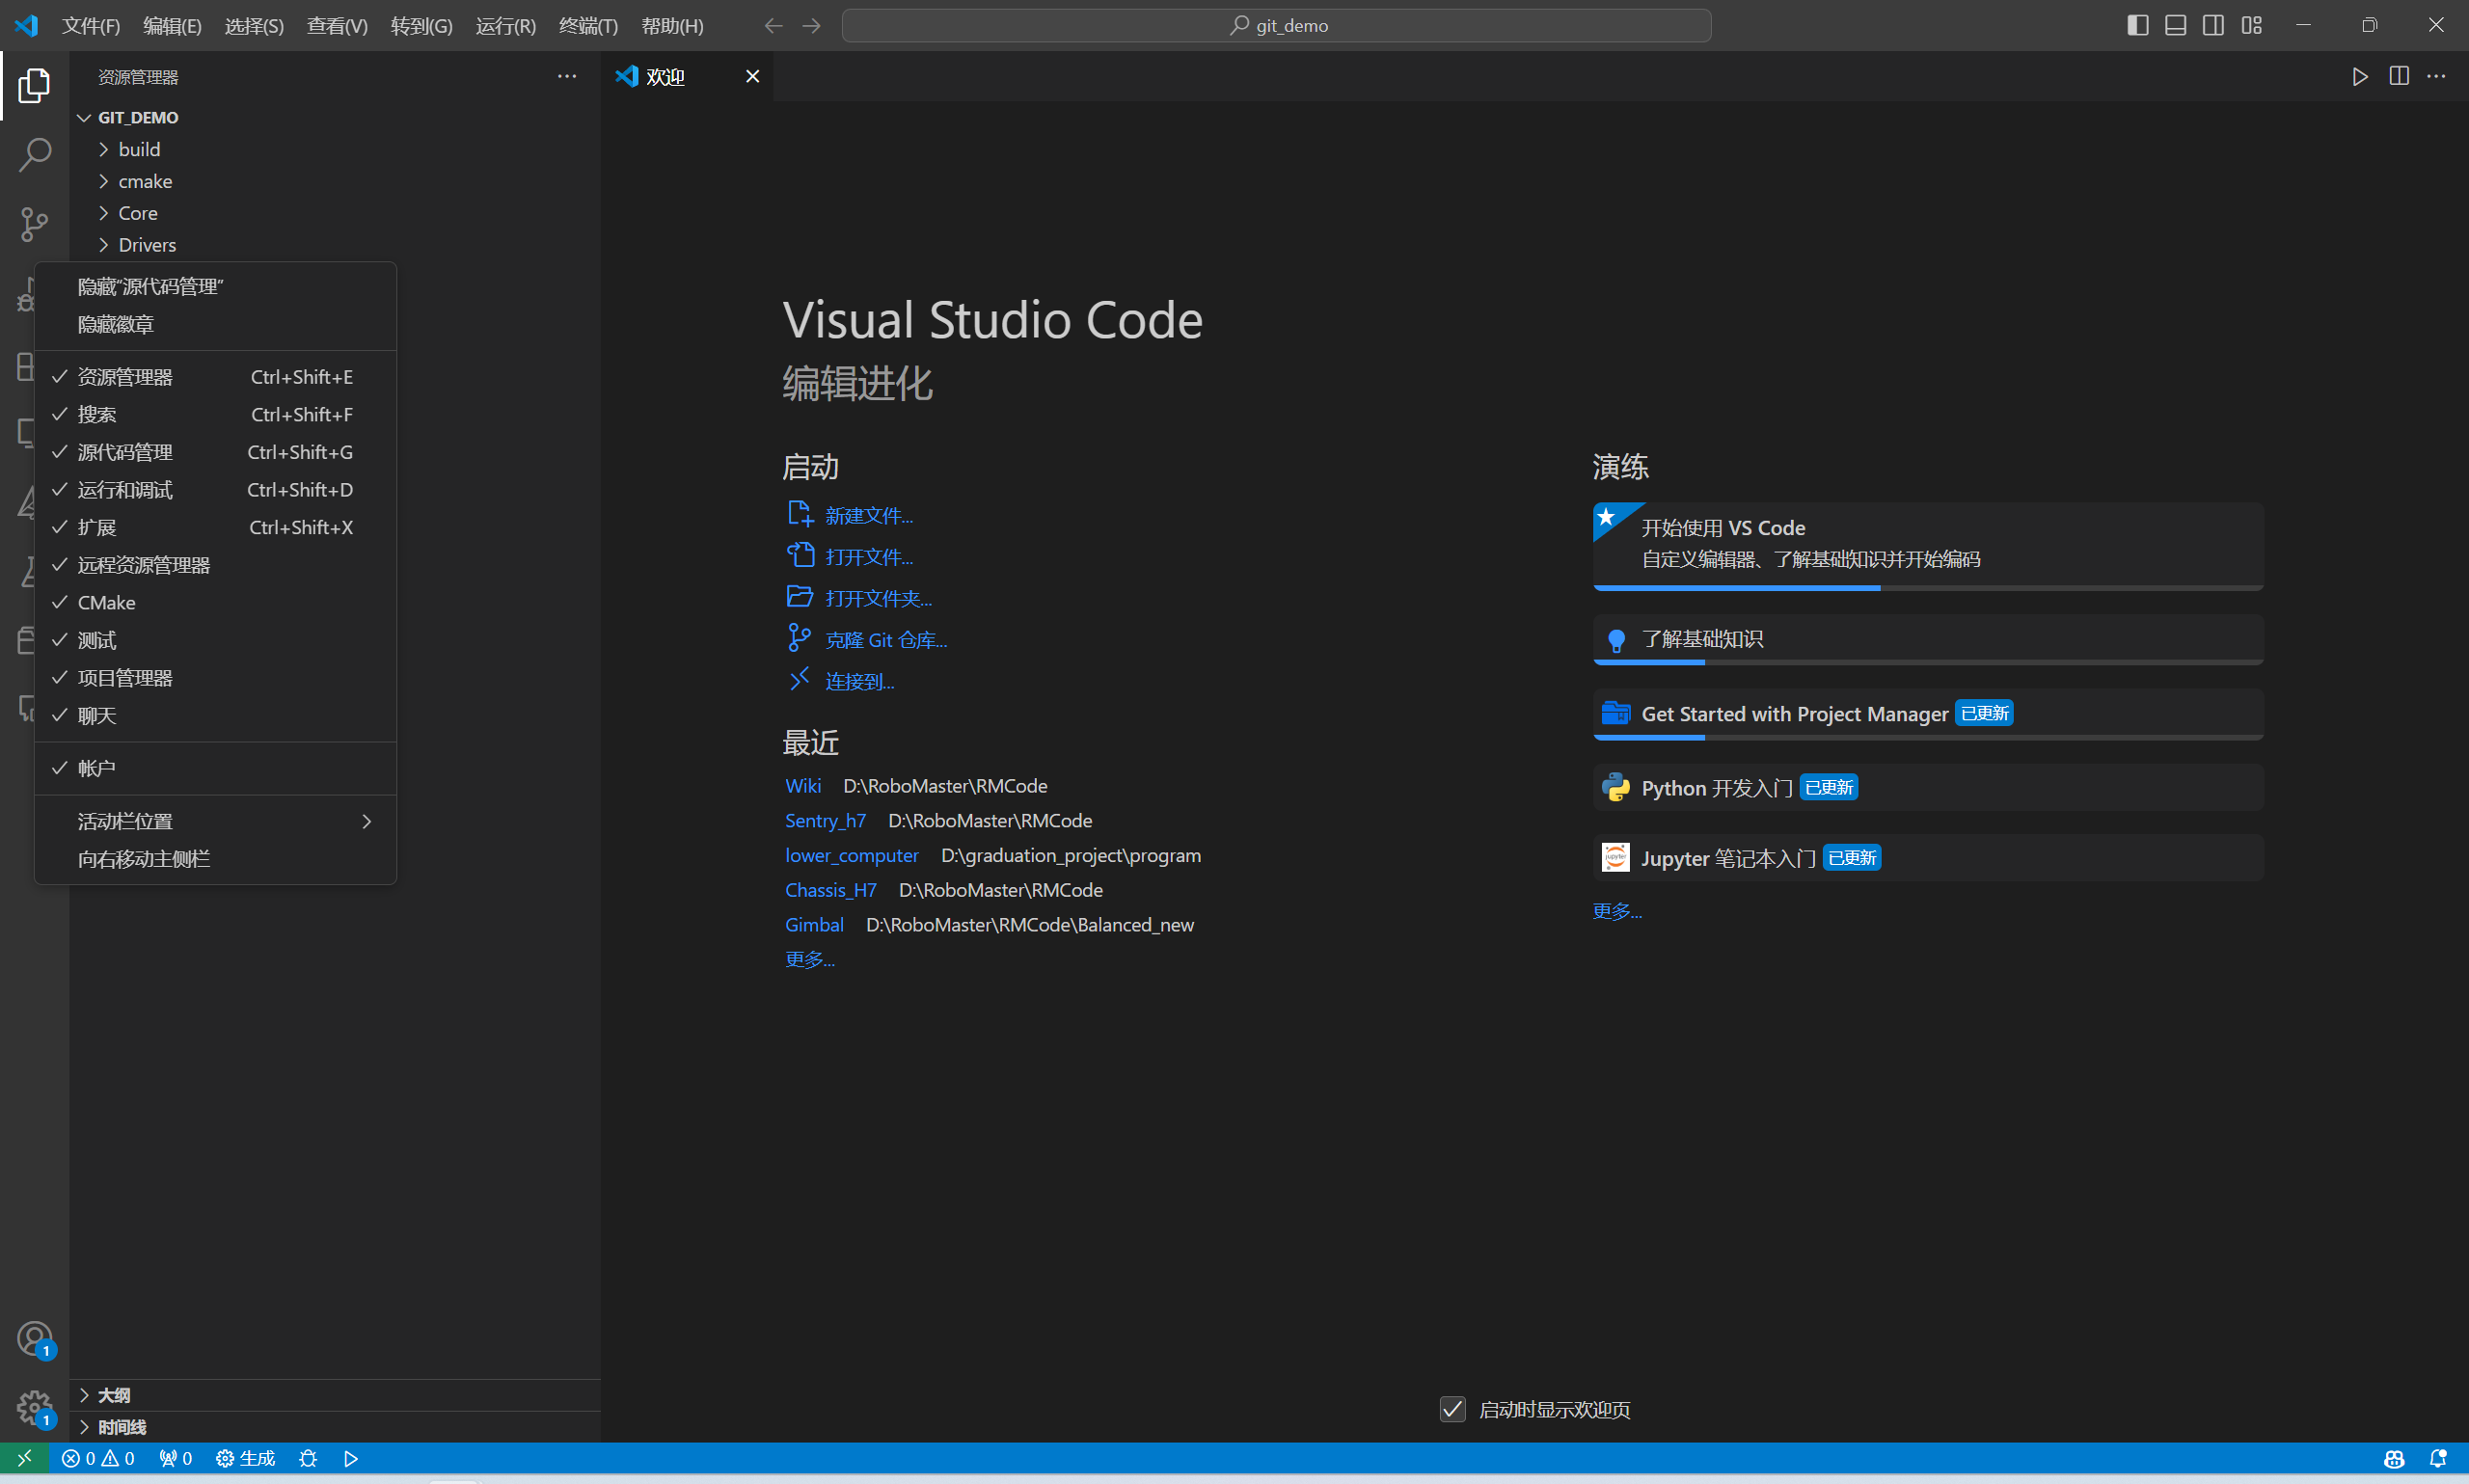Open the Accounts icon in activity bar
This screenshot has height=1484, width=2469.
pyautogui.click(x=34, y=1338)
